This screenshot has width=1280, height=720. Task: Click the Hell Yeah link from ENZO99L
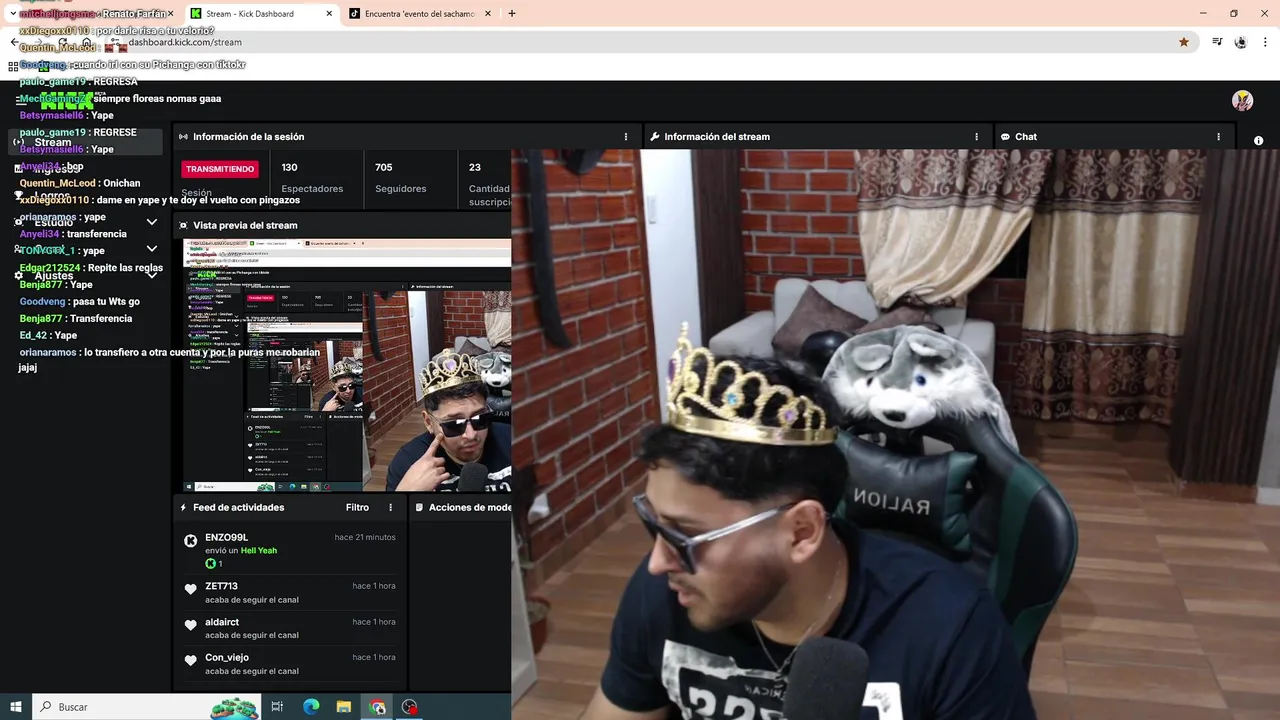(259, 551)
